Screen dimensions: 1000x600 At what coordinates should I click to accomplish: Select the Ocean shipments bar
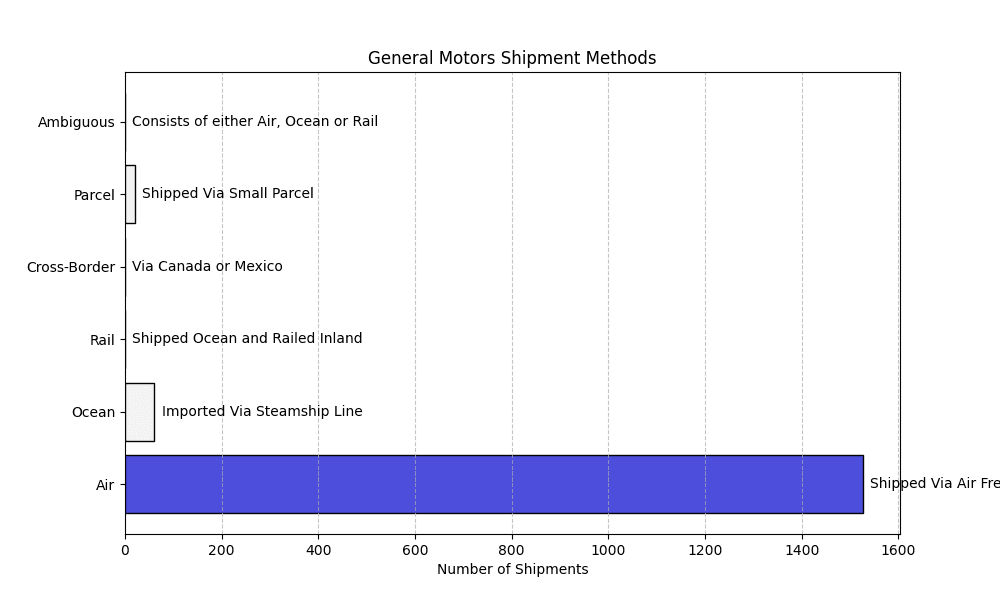[x=140, y=412]
